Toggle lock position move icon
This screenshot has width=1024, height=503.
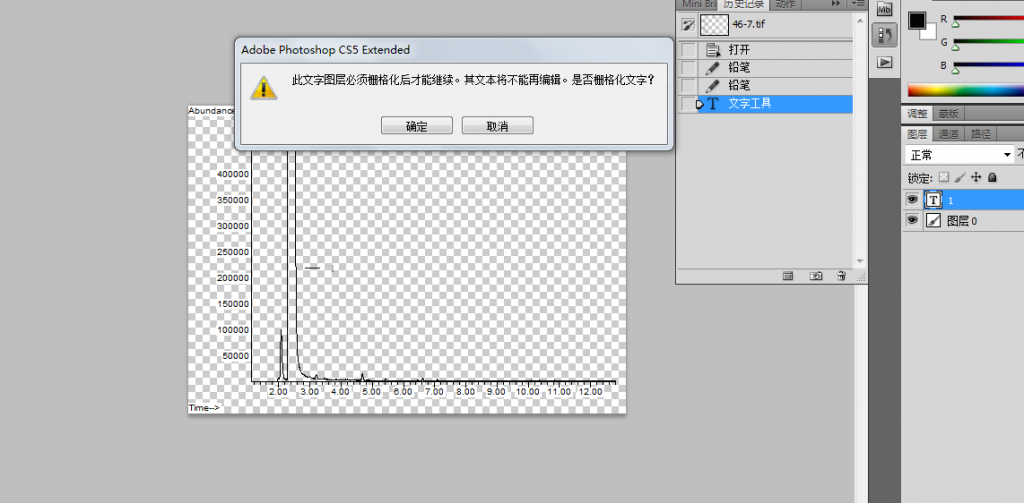click(x=976, y=177)
